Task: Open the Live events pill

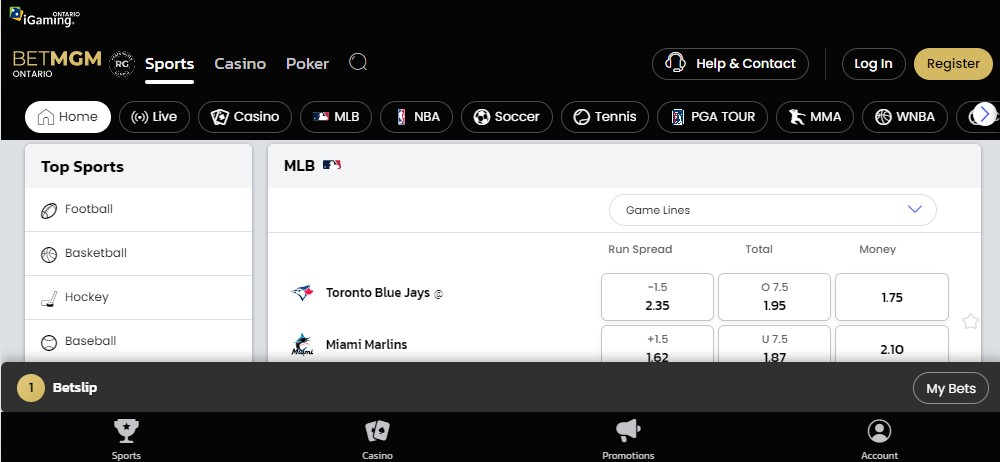Action: [x=154, y=117]
